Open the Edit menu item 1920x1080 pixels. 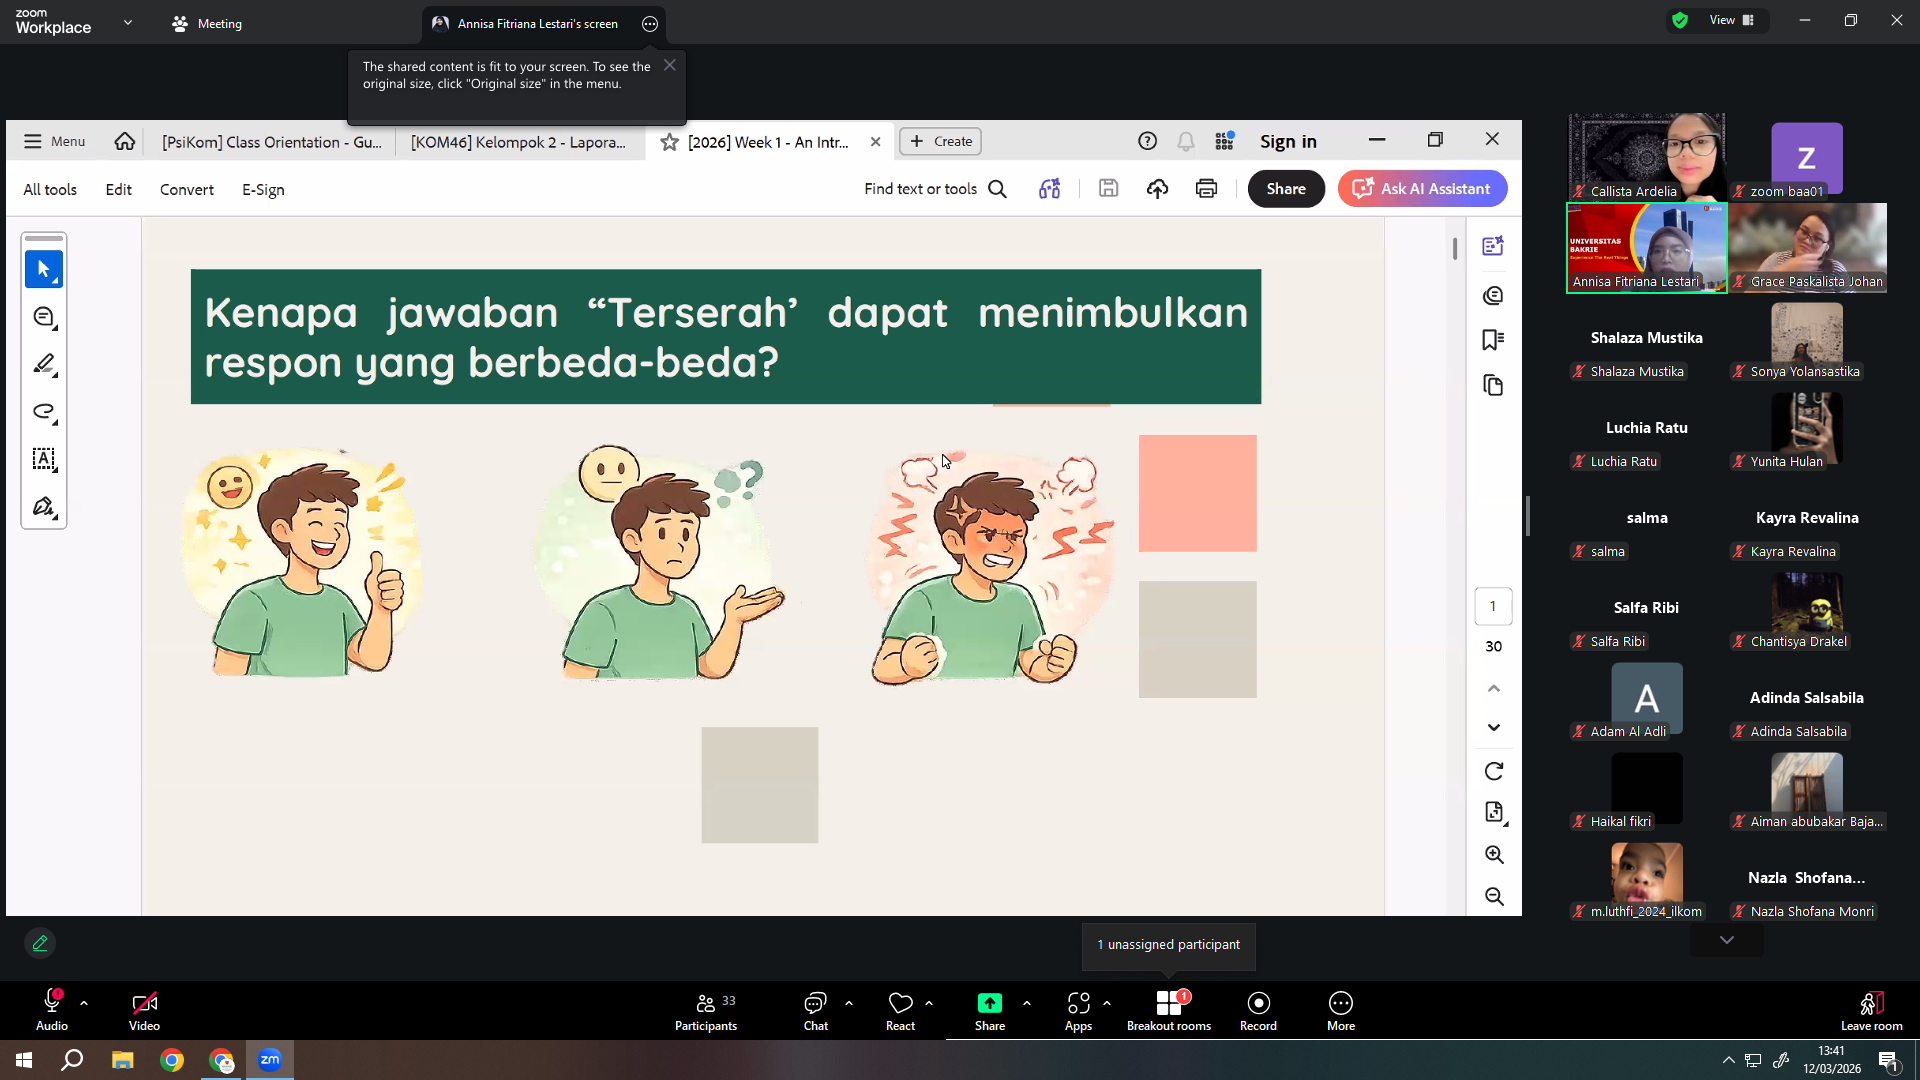tap(119, 189)
